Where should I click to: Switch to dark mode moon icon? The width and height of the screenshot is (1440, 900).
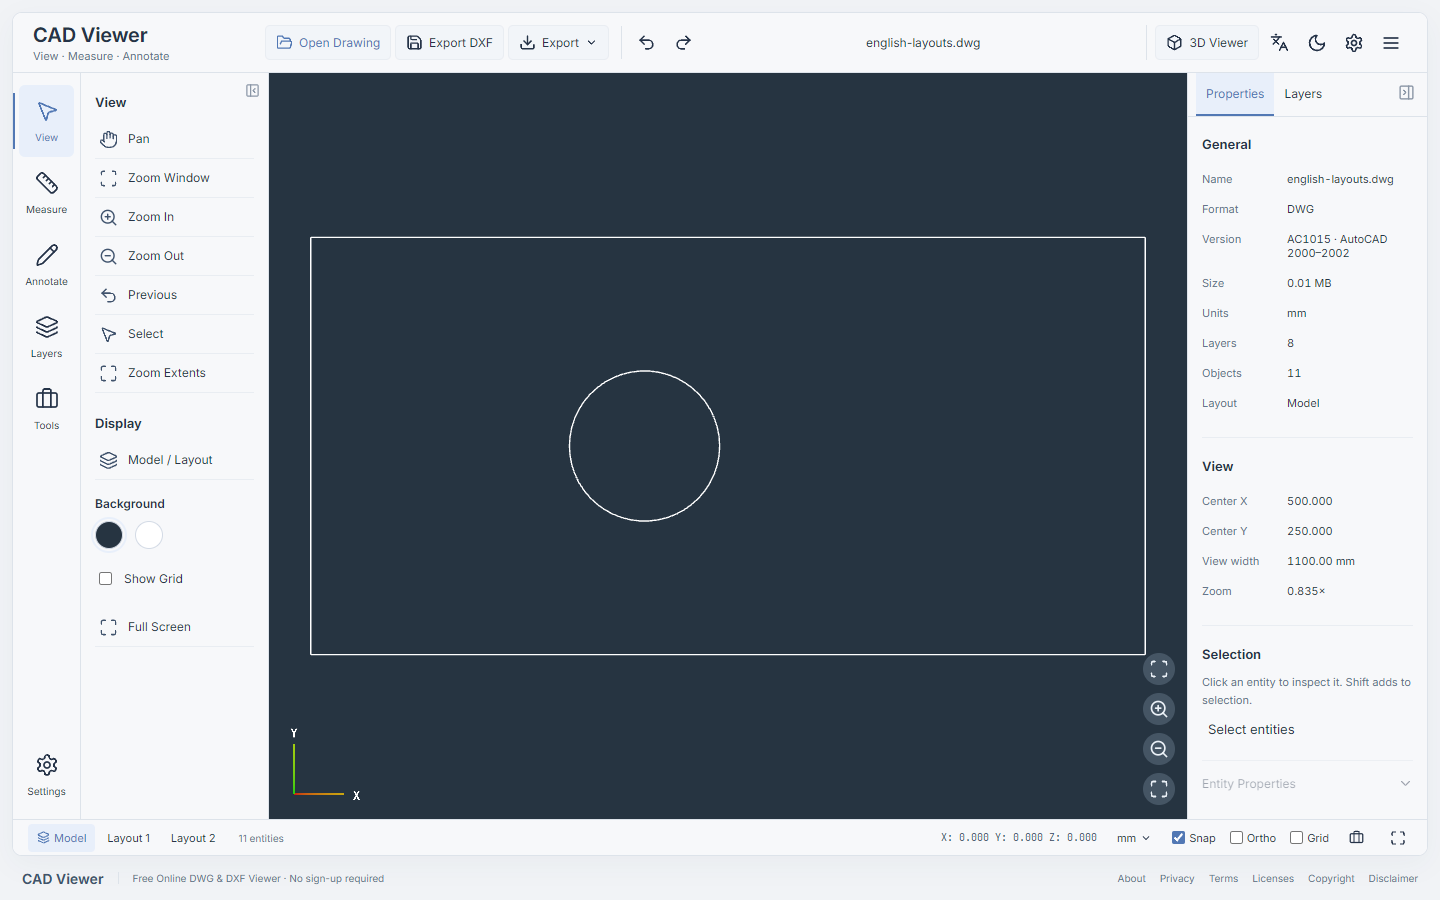click(x=1317, y=43)
